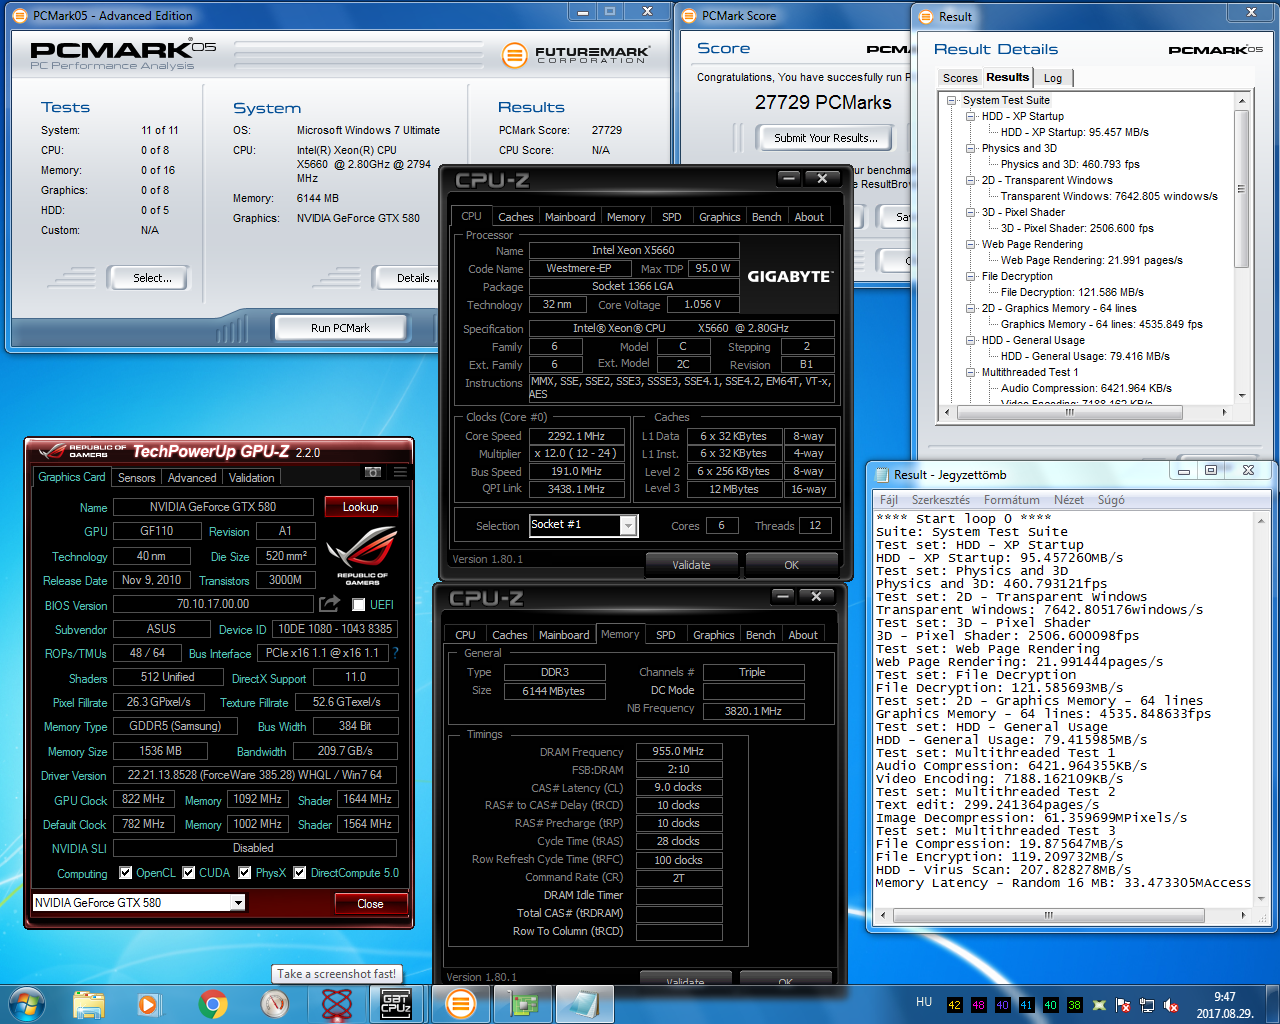
Task: Collapse the 3D - Pixel Shader node
Action: pos(970,212)
